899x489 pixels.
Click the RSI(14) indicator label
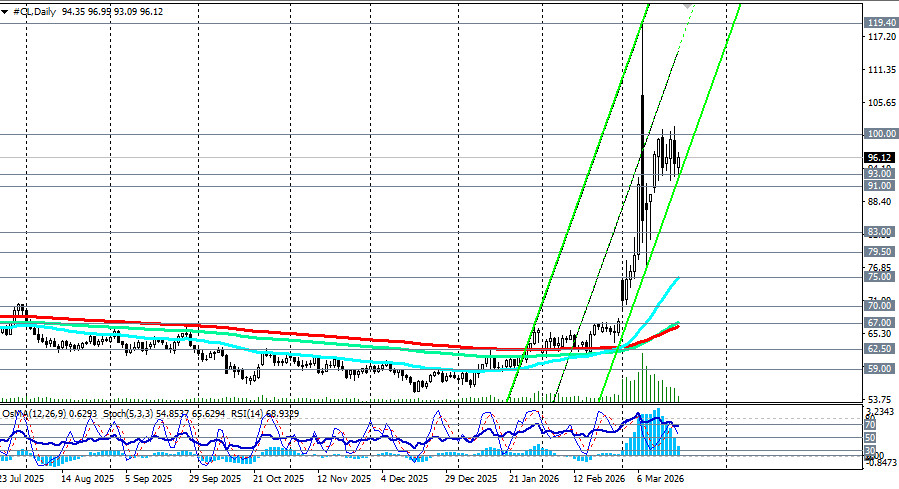(x=265, y=413)
